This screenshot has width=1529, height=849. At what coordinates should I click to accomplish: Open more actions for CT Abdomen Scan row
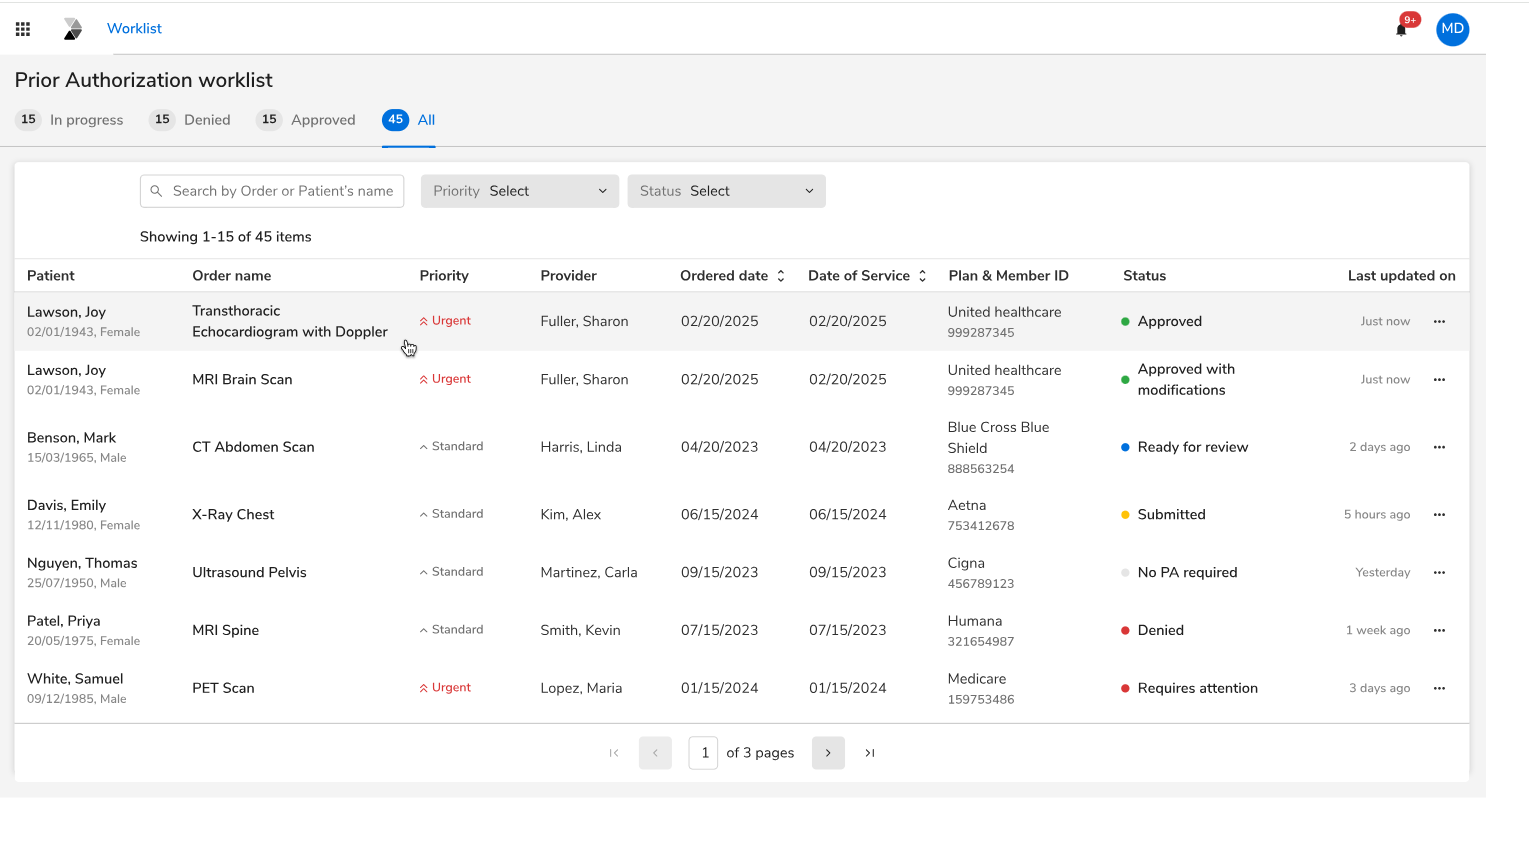[1439, 447]
